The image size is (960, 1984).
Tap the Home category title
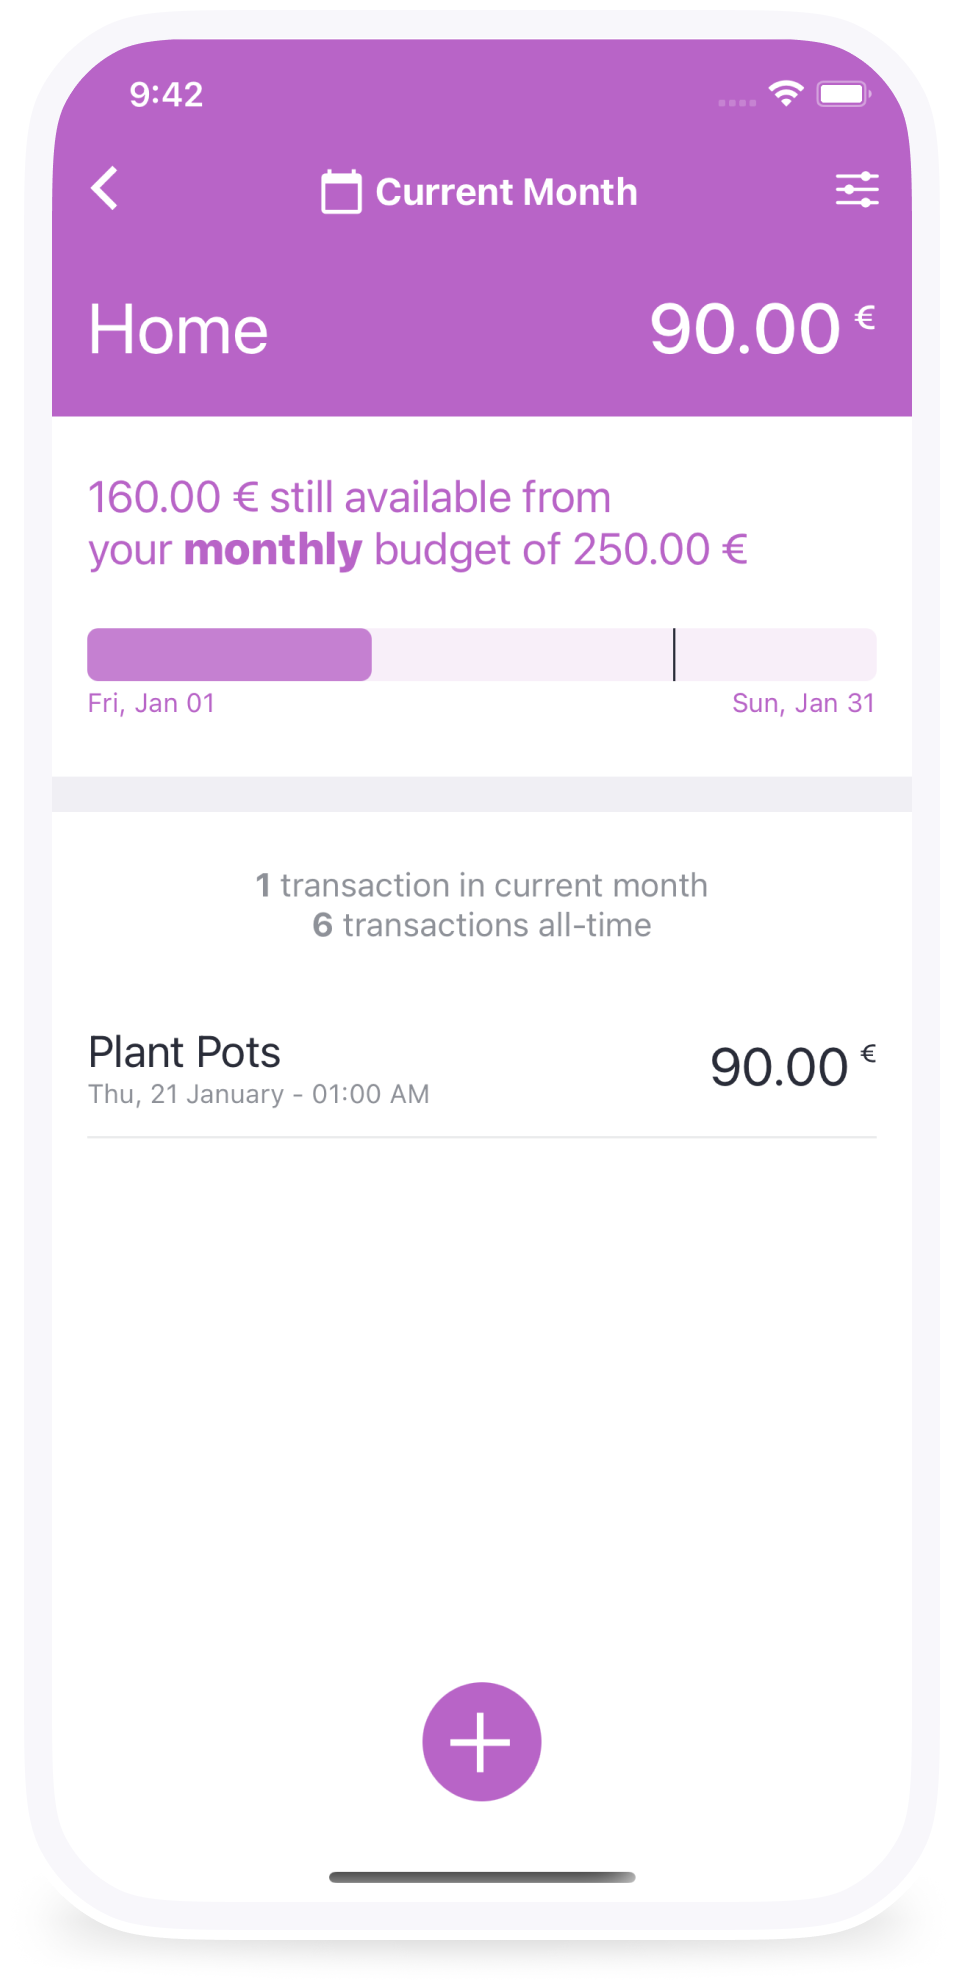[x=178, y=330]
